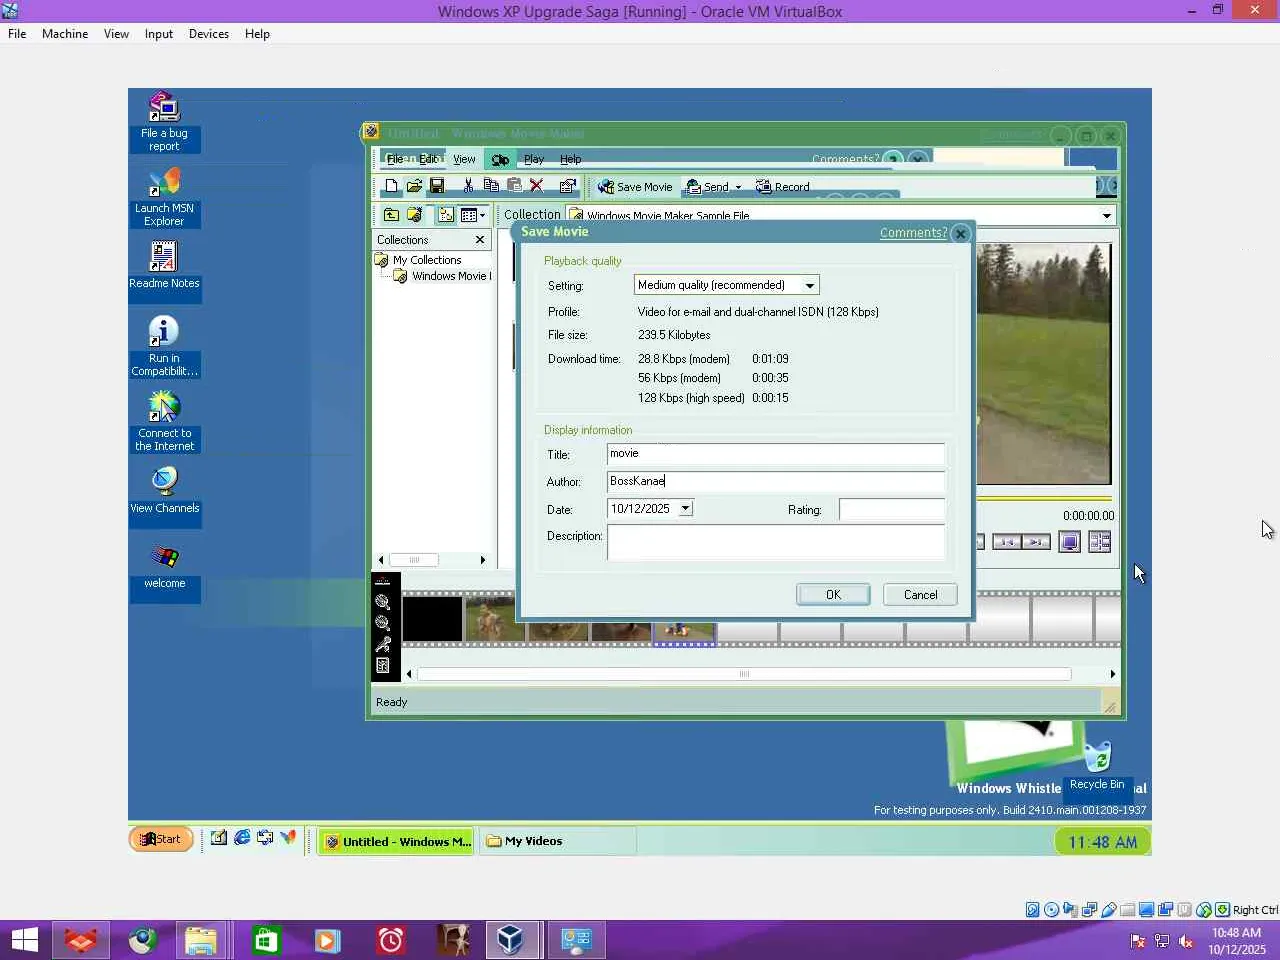Click the Save Movie dialog Comments link
This screenshot has width=1280, height=960.
point(913,233)
